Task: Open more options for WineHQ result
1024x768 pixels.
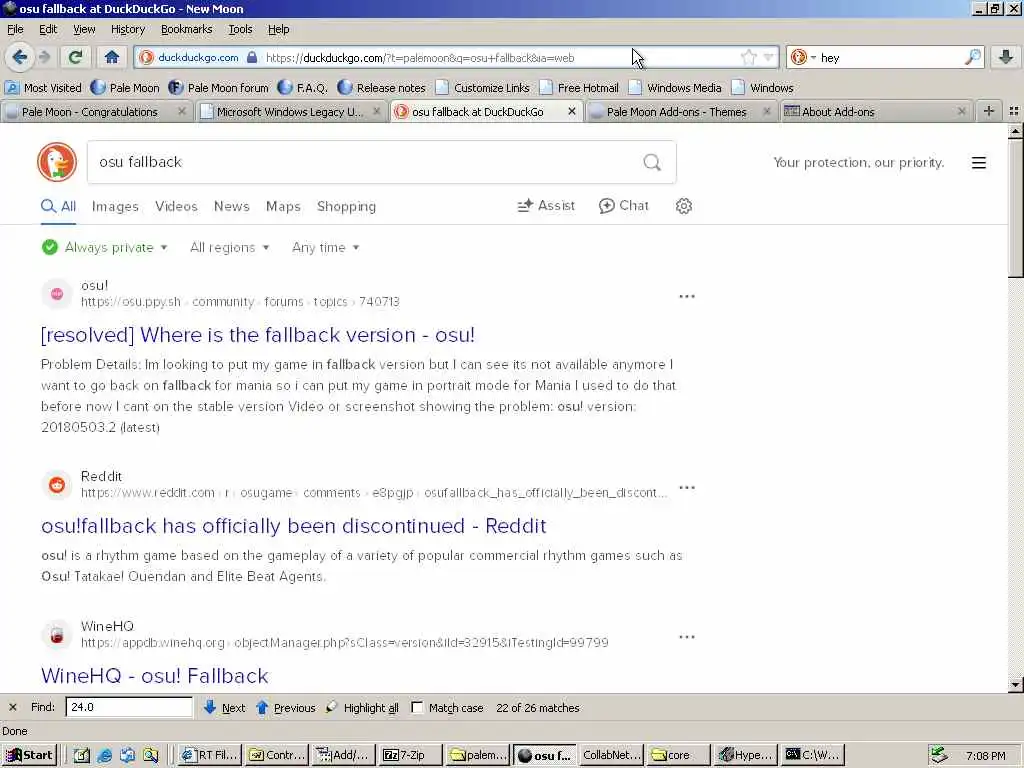Action: coord(687,637)
